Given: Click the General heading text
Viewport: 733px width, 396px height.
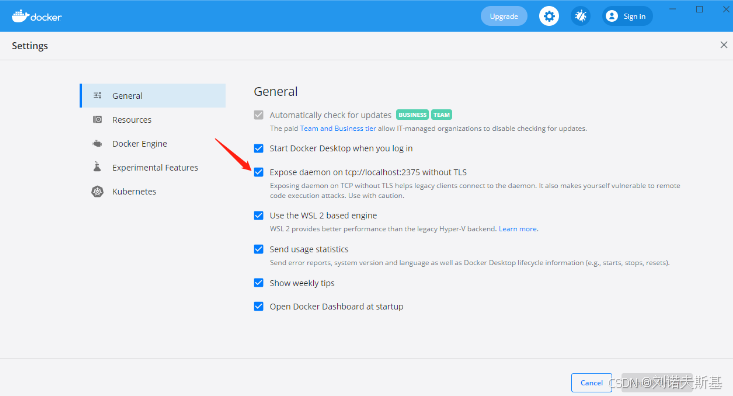Looking at the screenshot, I should click(276, 92).
